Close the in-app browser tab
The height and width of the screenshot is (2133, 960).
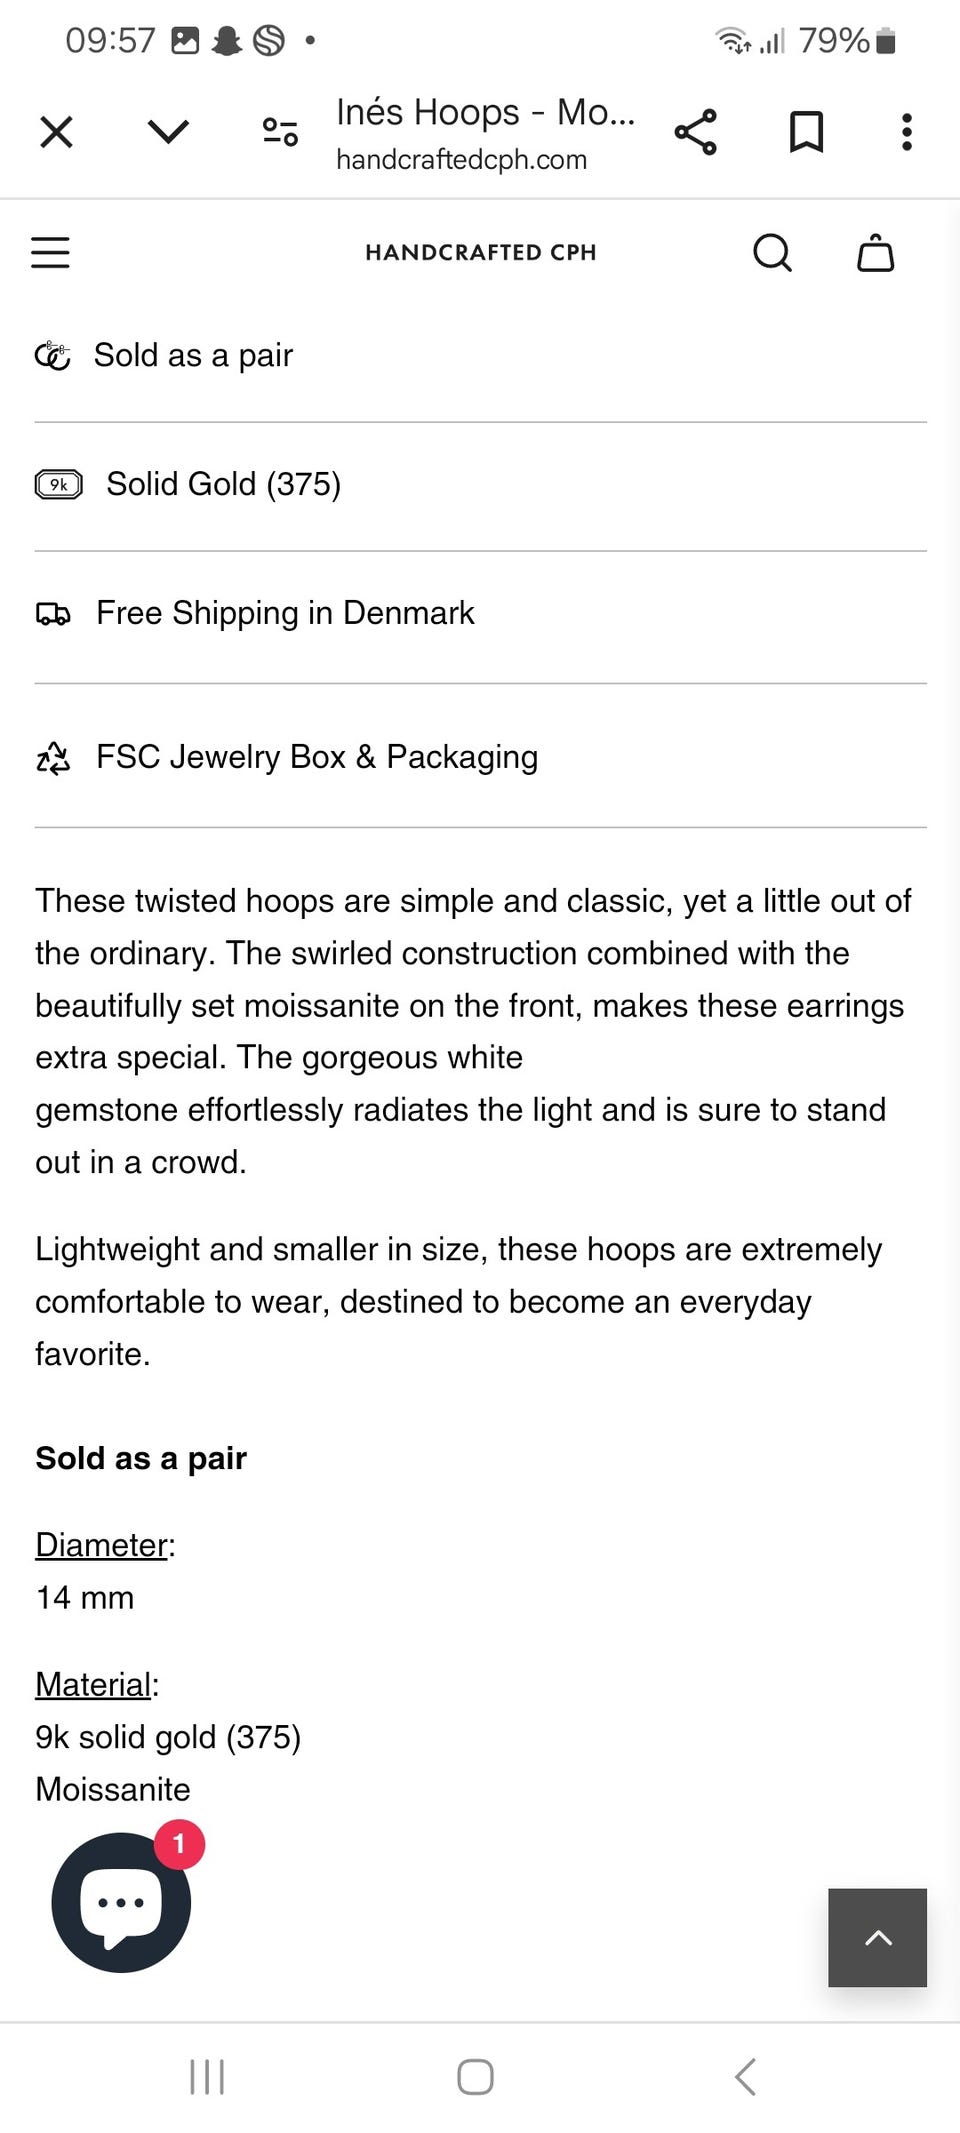[57, 132]
